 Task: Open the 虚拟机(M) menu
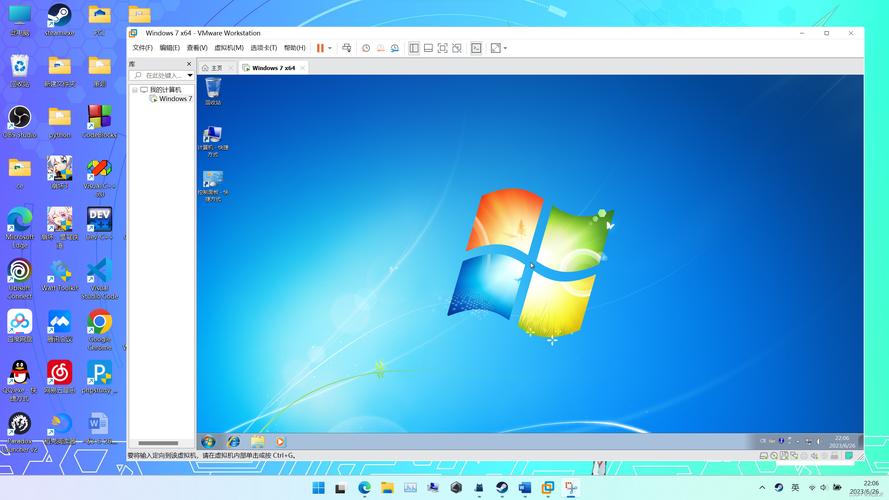[228, 48]
